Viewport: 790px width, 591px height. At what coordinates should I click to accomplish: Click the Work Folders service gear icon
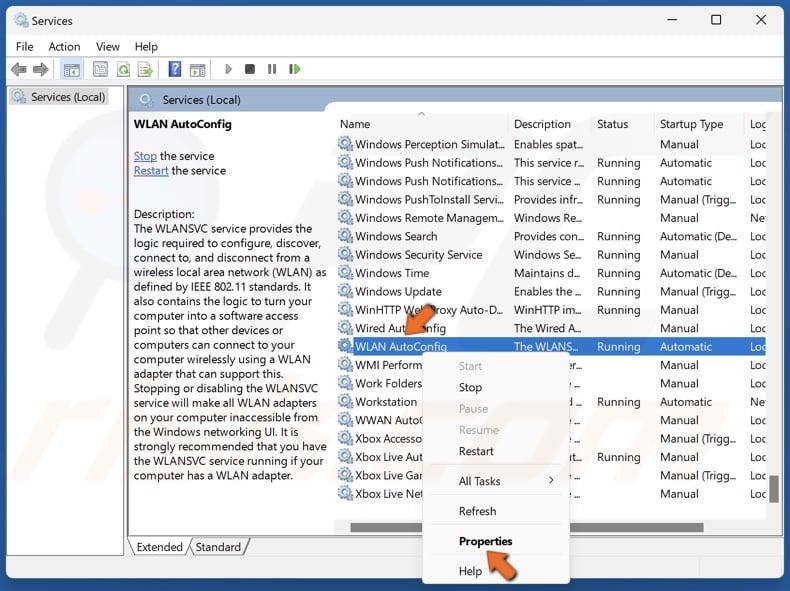point(345,383)
